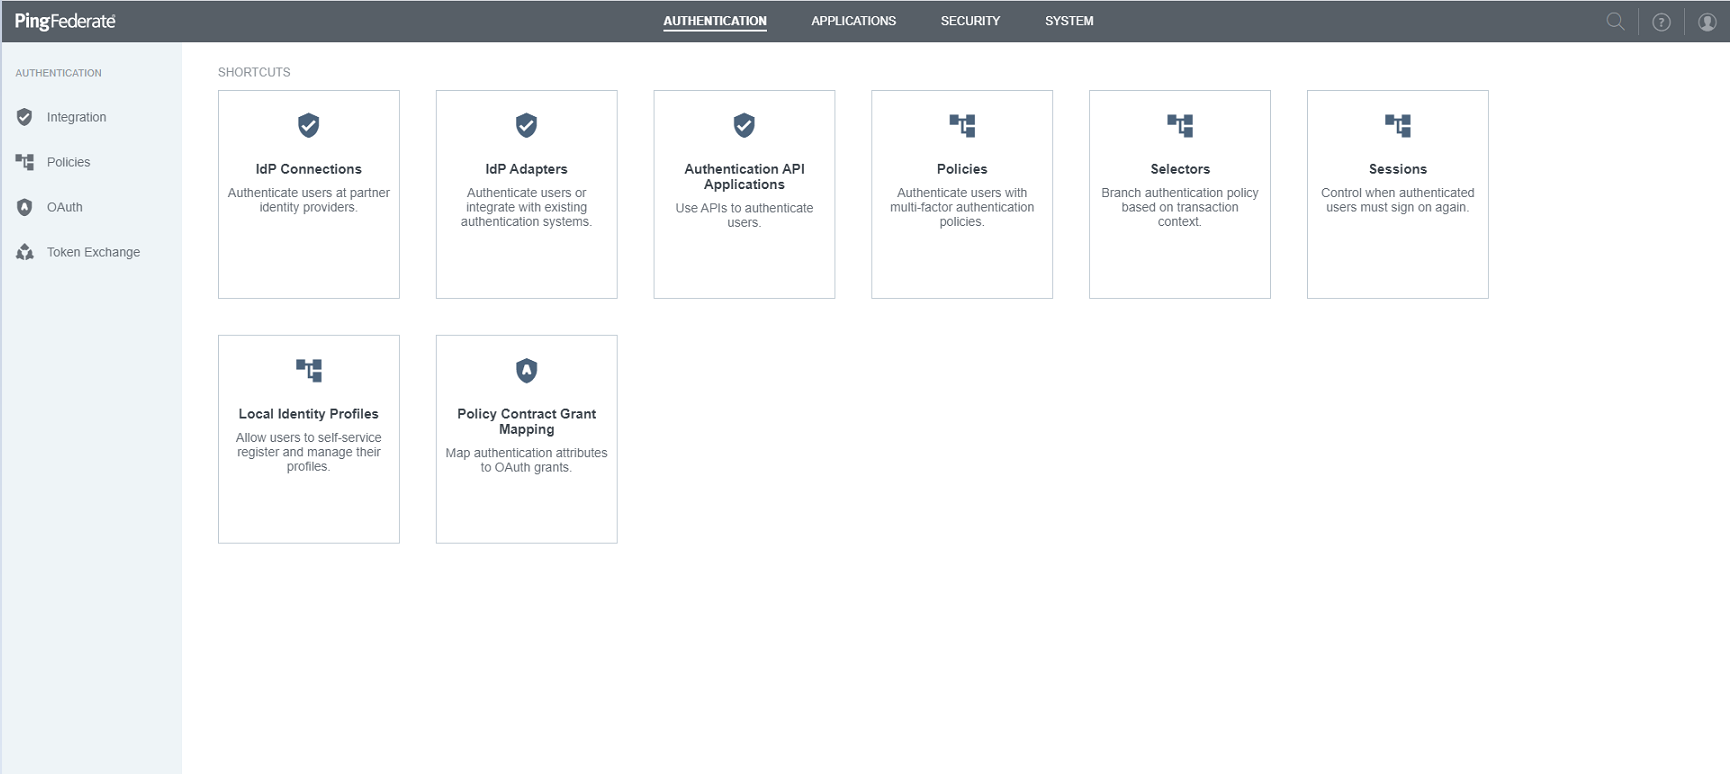Open the Applications top menu

[853, 21]
